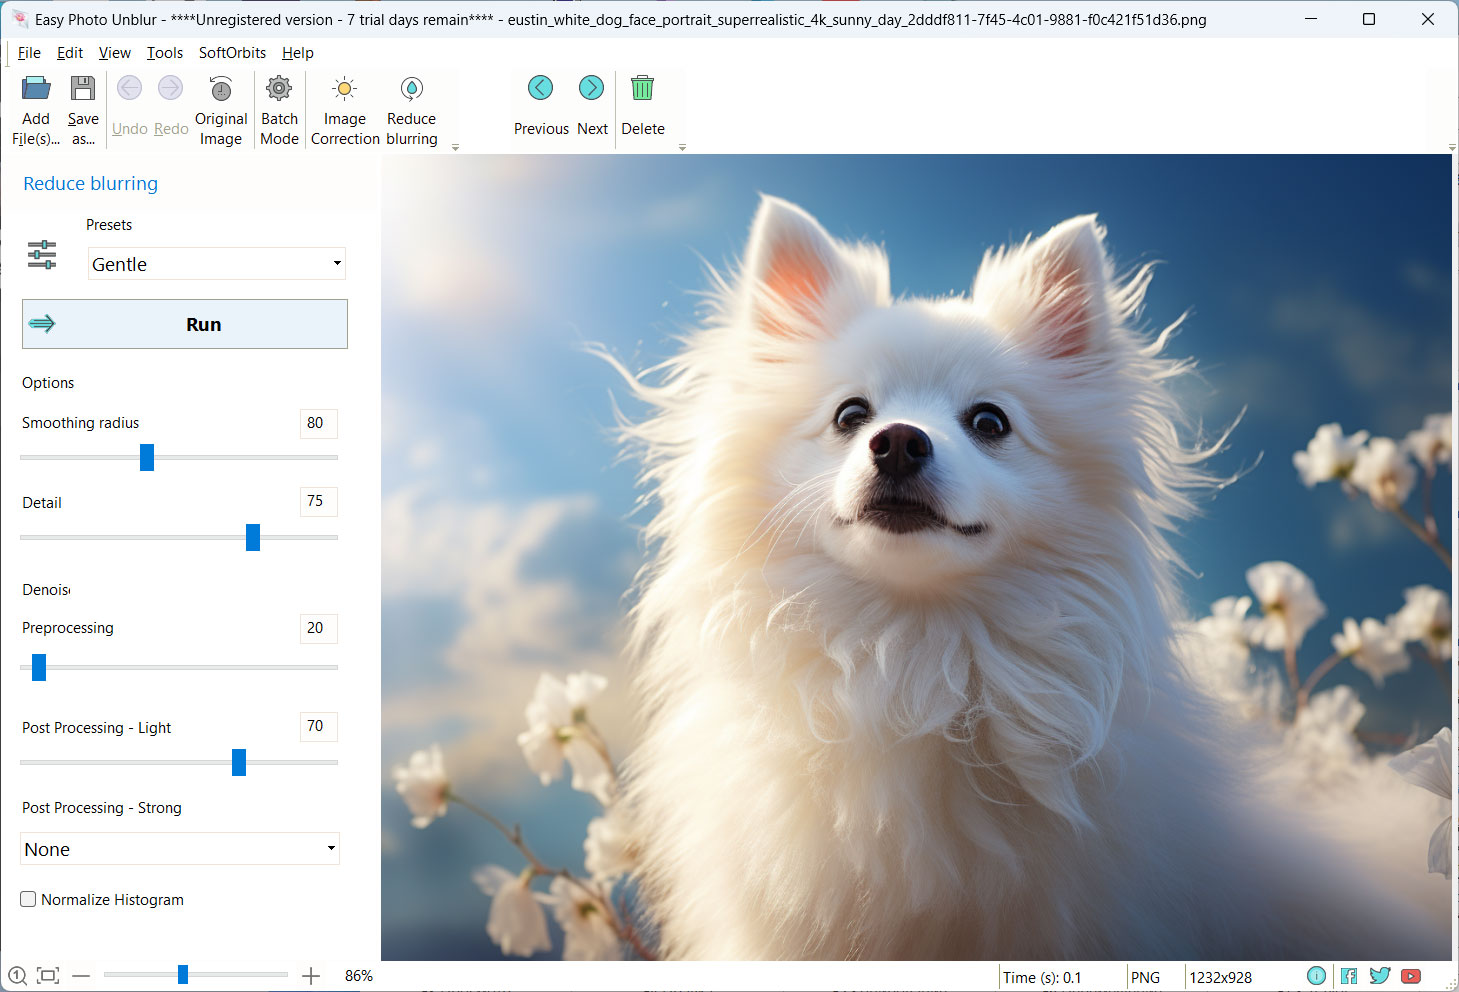Open Post Processing Strong None dropdown
Image resolution: width=1459 pixels, height=992 pixels.
tap(180, 849)
